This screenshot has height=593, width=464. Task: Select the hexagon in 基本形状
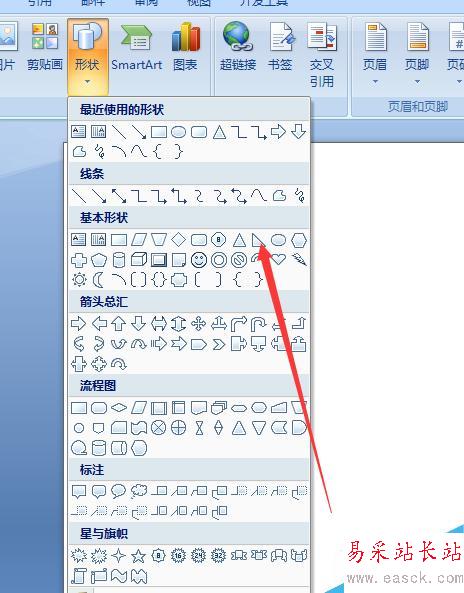299,240
